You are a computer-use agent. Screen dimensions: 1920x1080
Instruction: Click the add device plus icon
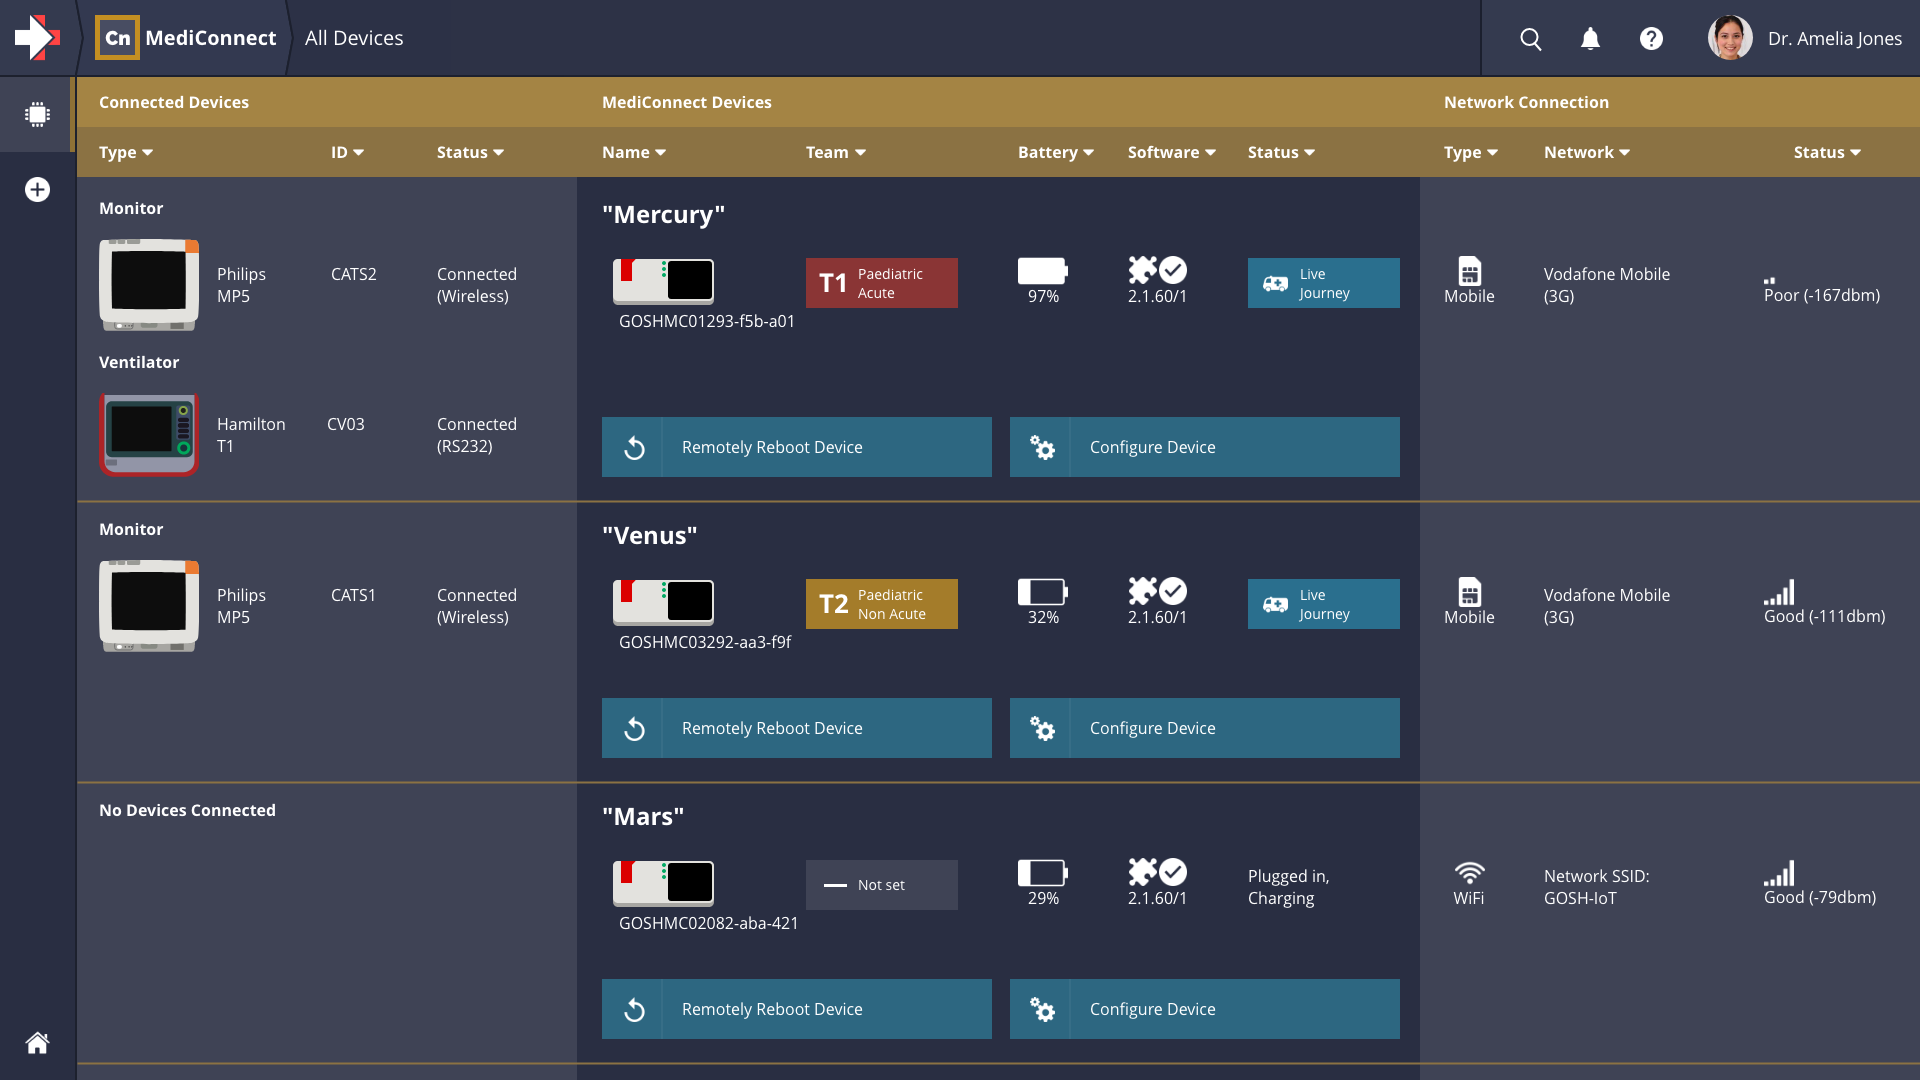37,189
